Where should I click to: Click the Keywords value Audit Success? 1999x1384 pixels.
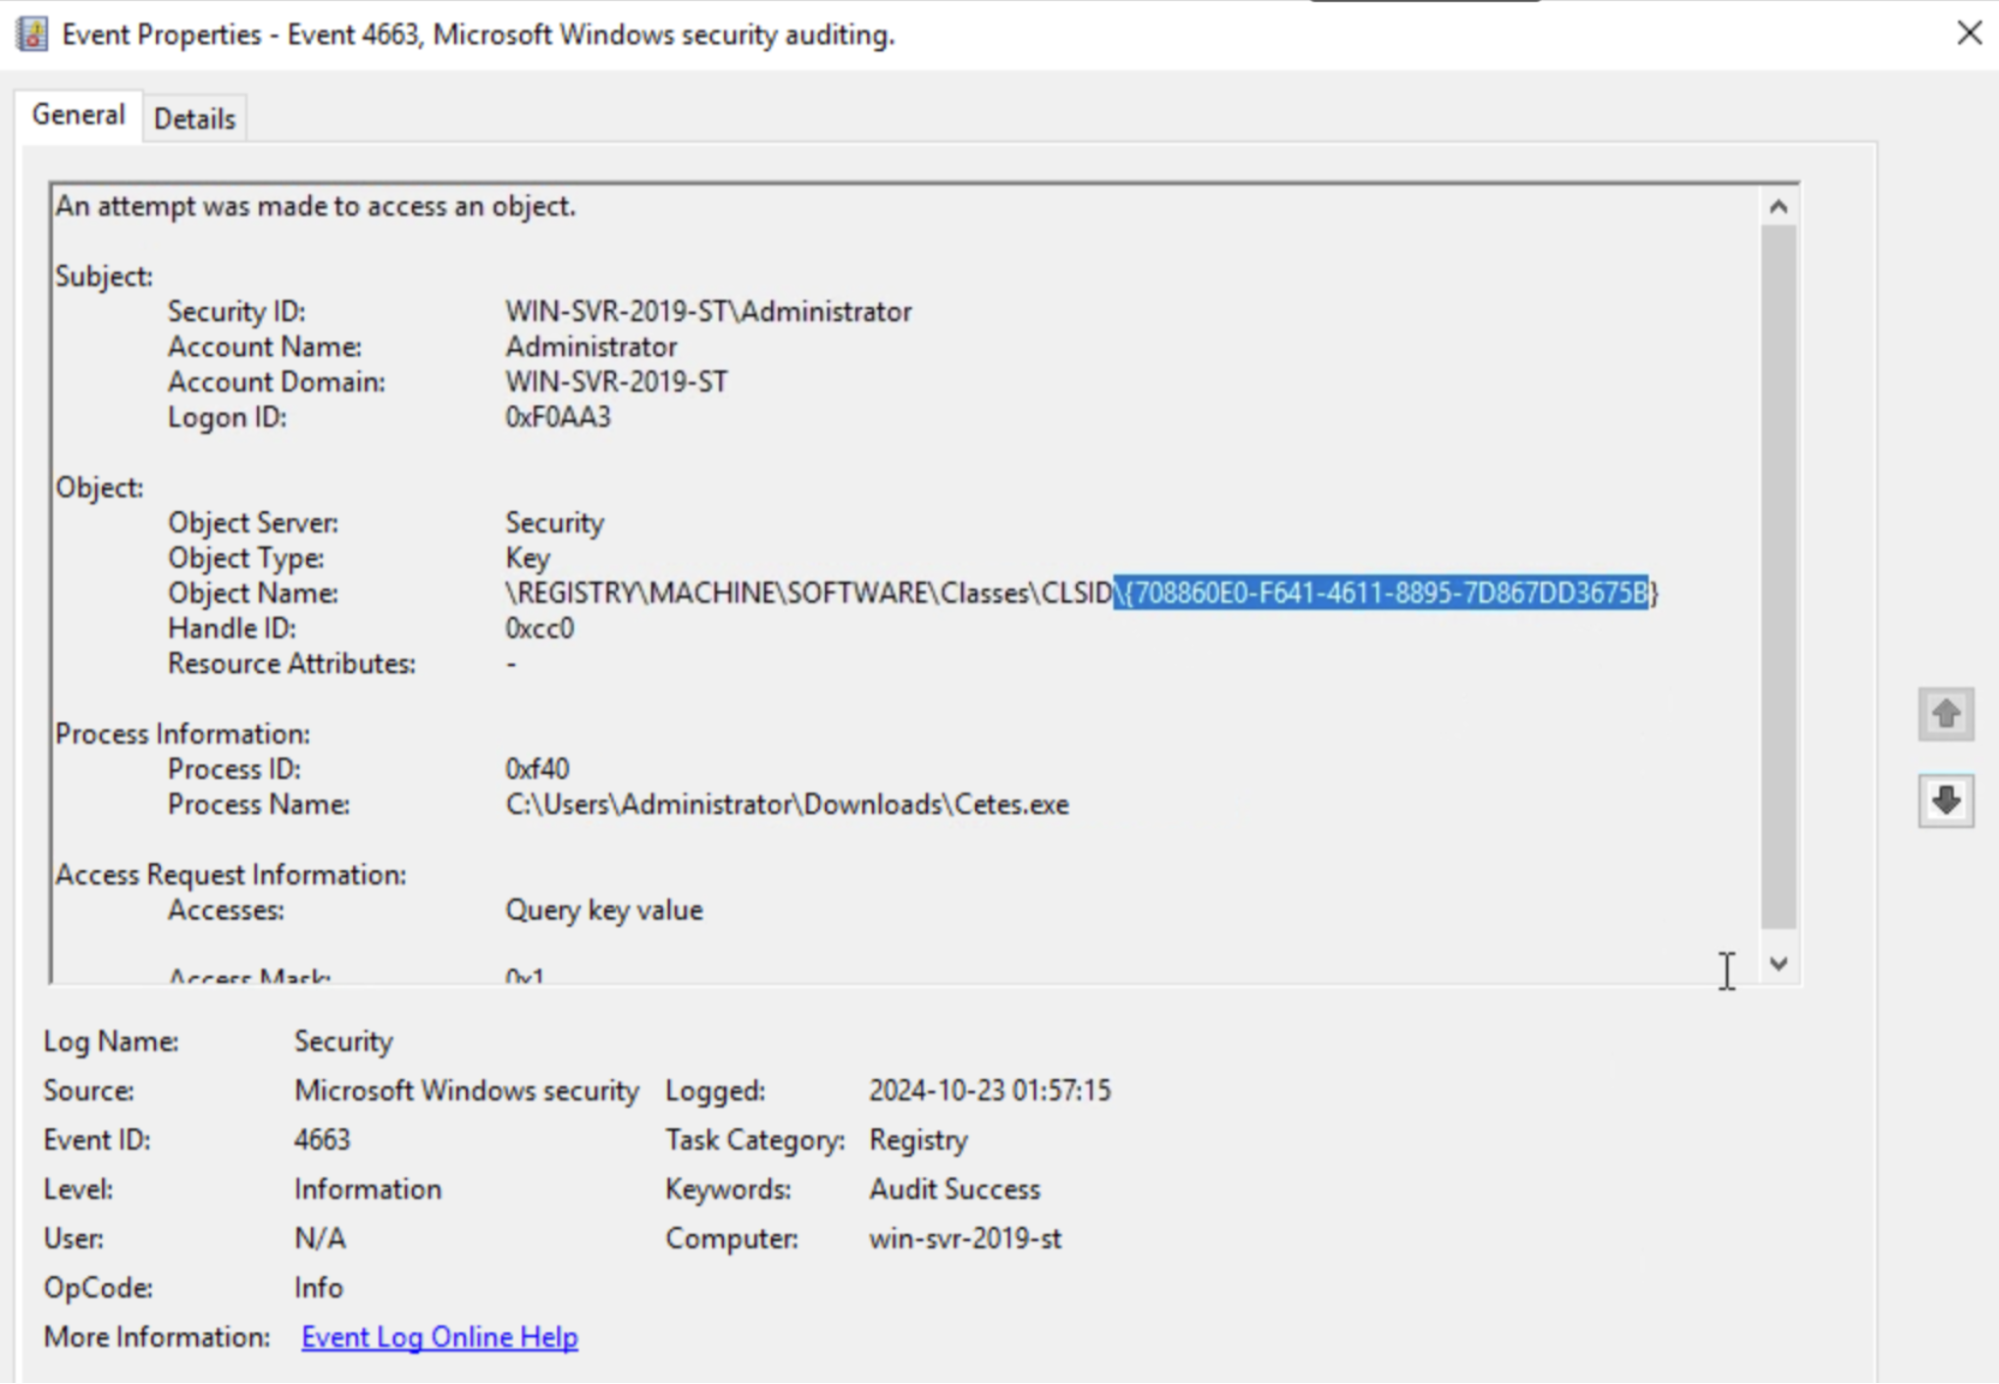[x=954, y=1189]
